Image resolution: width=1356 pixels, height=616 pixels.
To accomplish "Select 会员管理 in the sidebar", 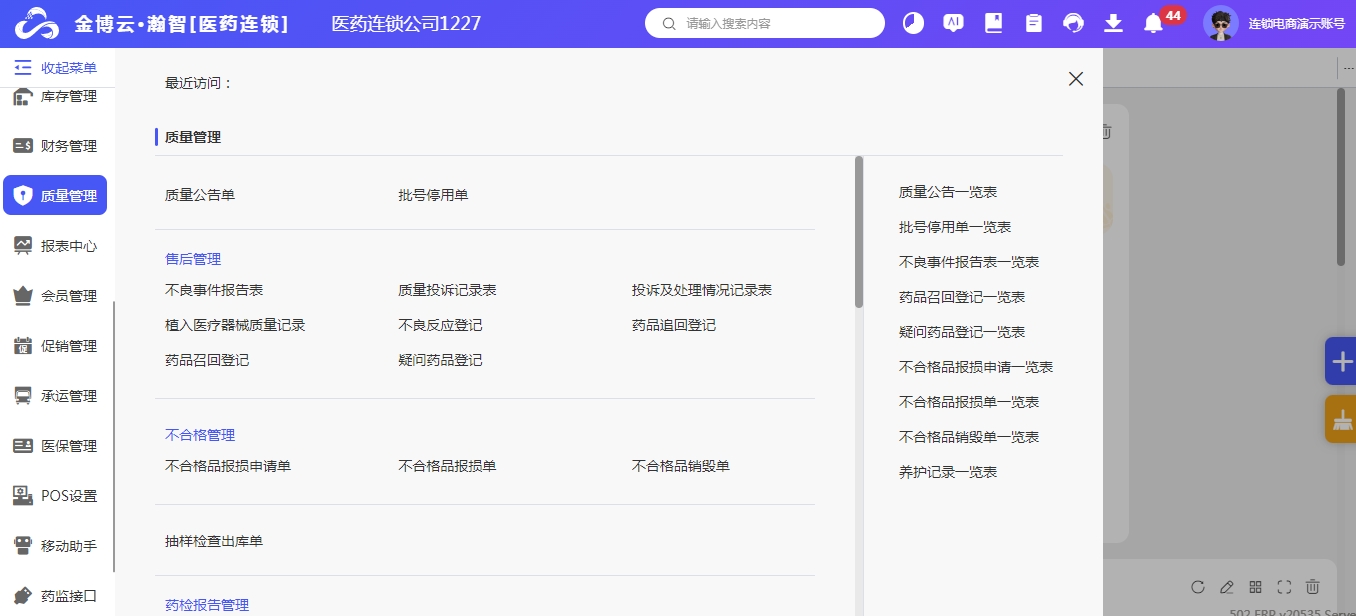I will (x=56, y=296).
